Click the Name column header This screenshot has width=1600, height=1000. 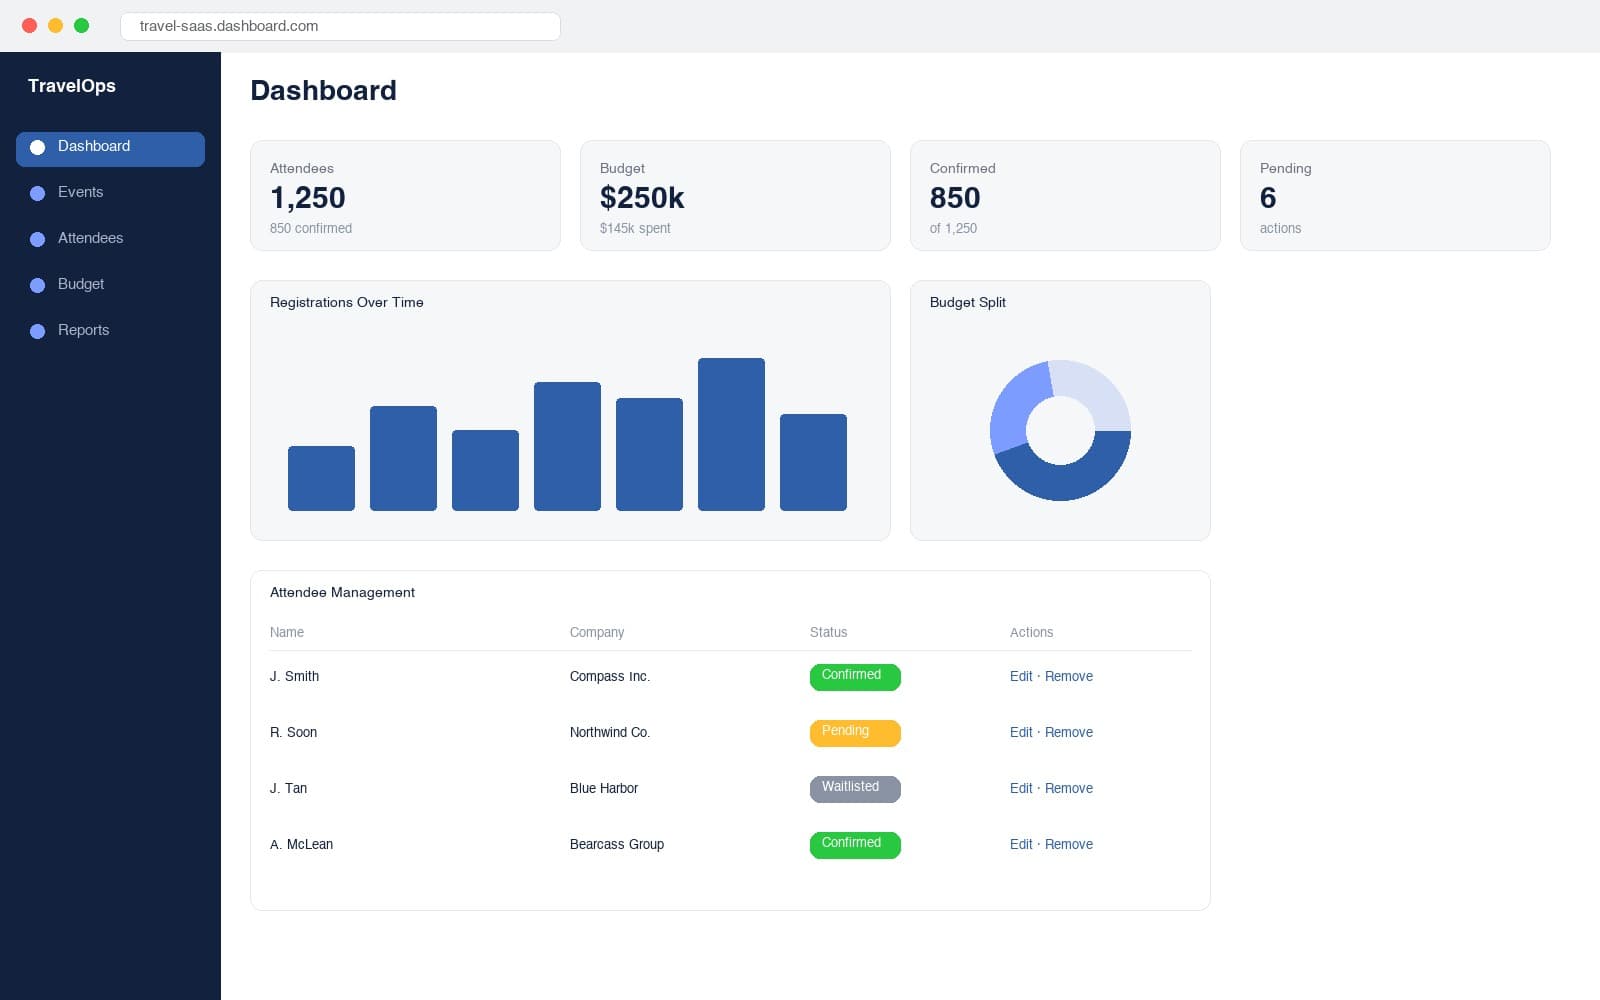pyautogui.click(x=287, y=632)
